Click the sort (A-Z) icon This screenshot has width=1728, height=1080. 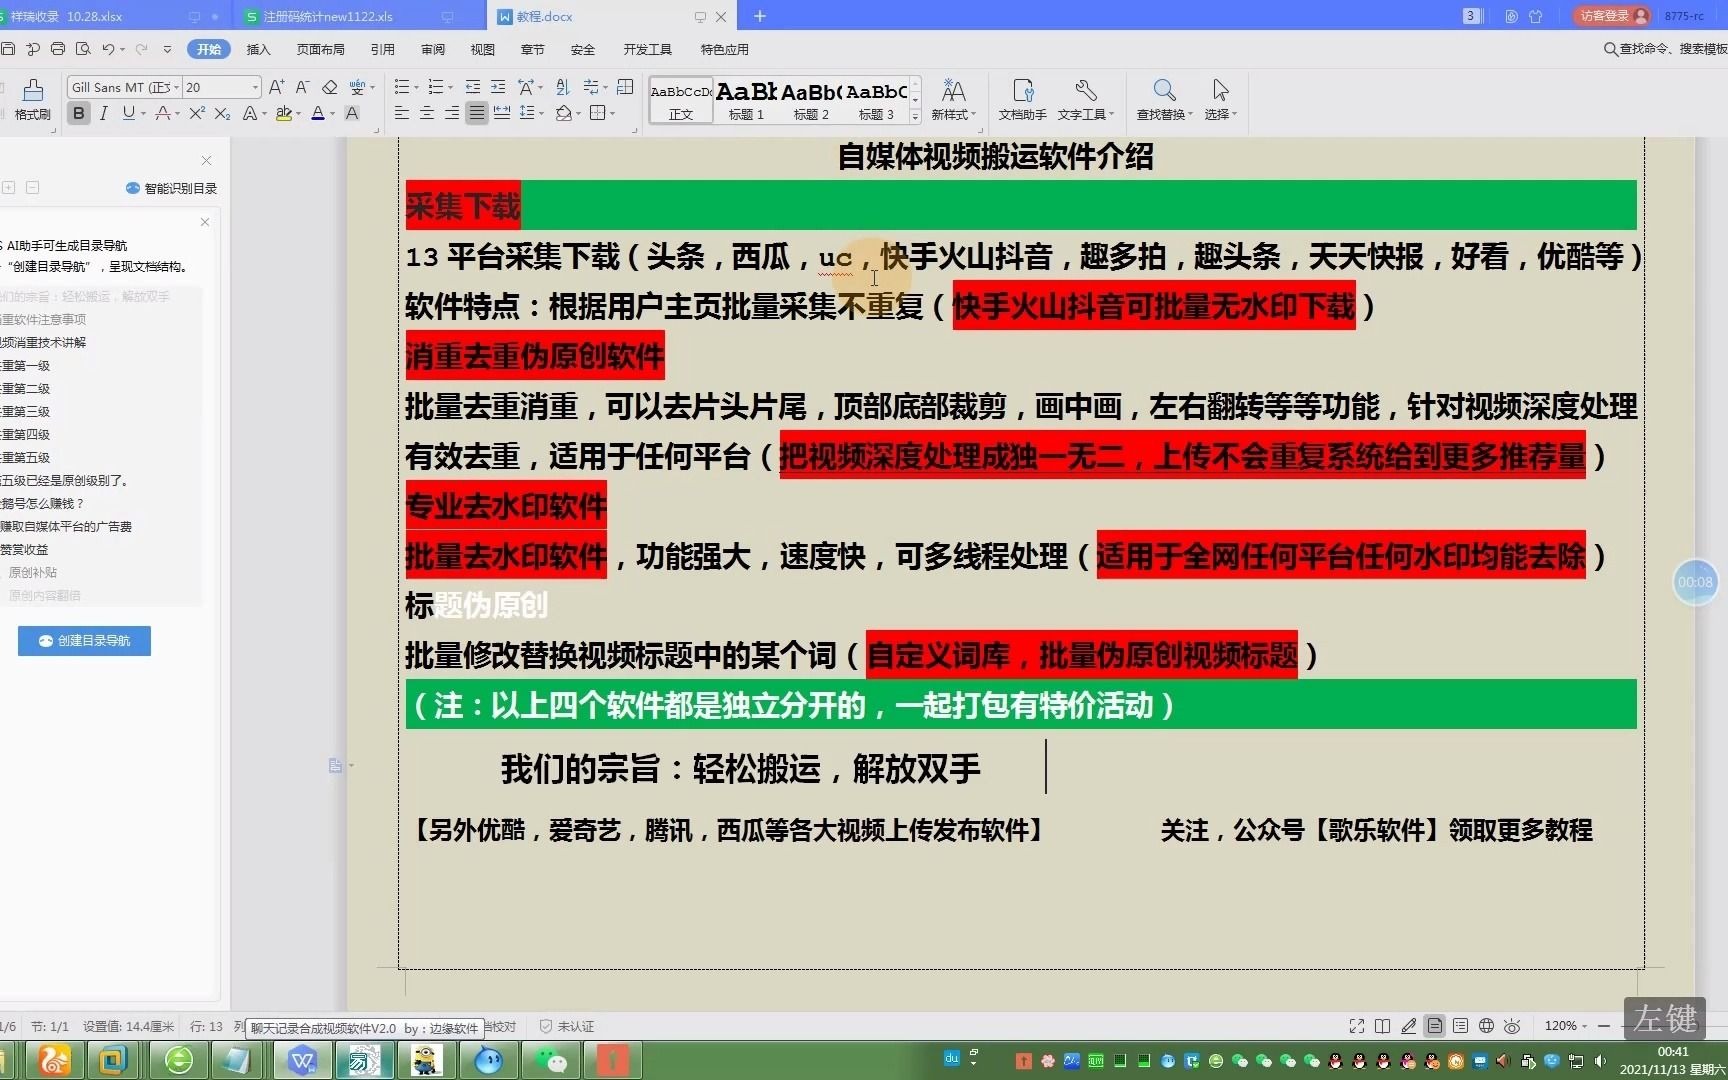click(x=562, y=87)
